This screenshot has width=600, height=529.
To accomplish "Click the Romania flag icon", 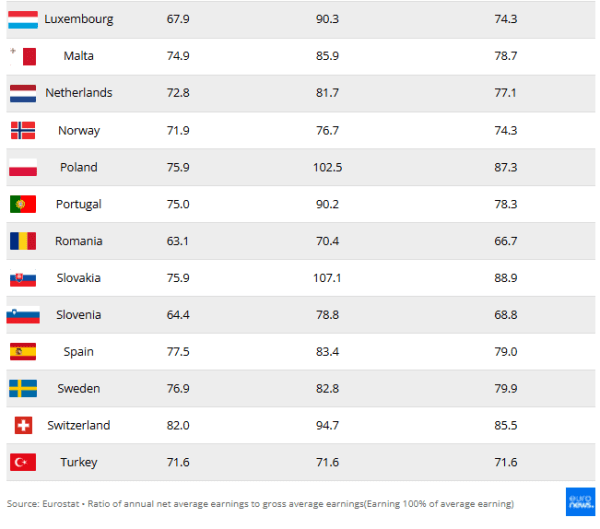I will 23,241.
